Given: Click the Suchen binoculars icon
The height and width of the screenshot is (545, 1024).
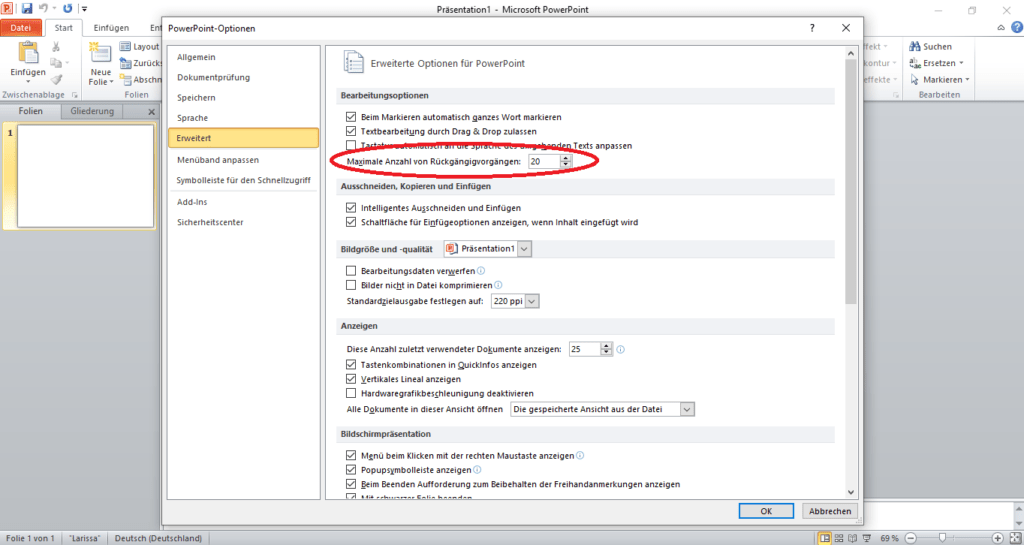Looking at the screenshot, I should tap(915, 47).
